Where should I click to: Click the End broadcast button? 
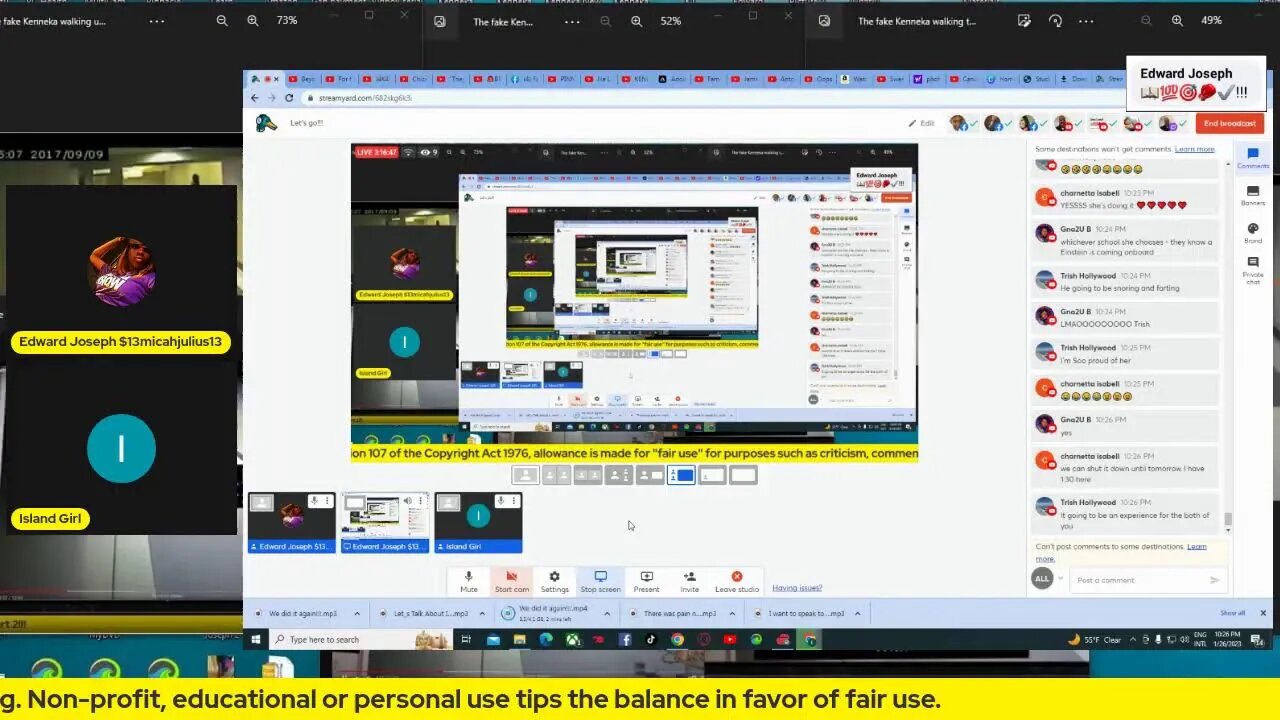1229,123
